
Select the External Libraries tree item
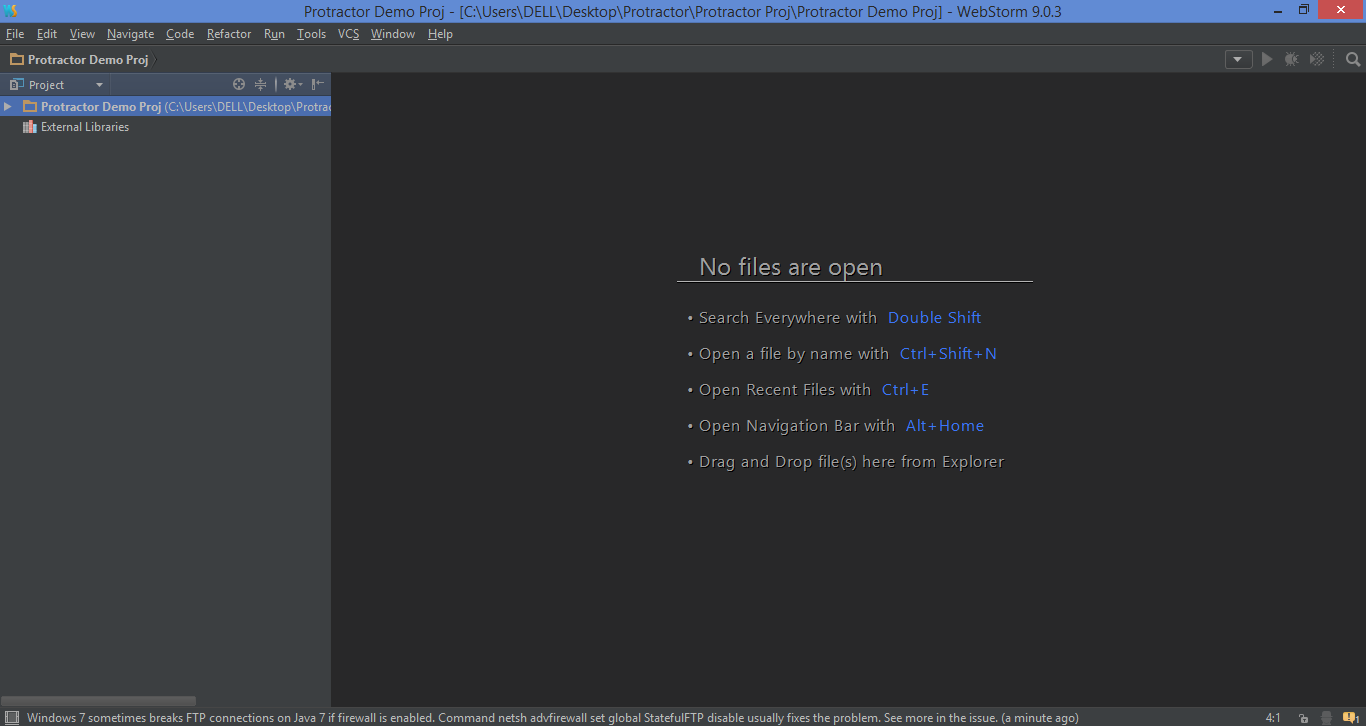pyautogui.click(x=84, y=126)
